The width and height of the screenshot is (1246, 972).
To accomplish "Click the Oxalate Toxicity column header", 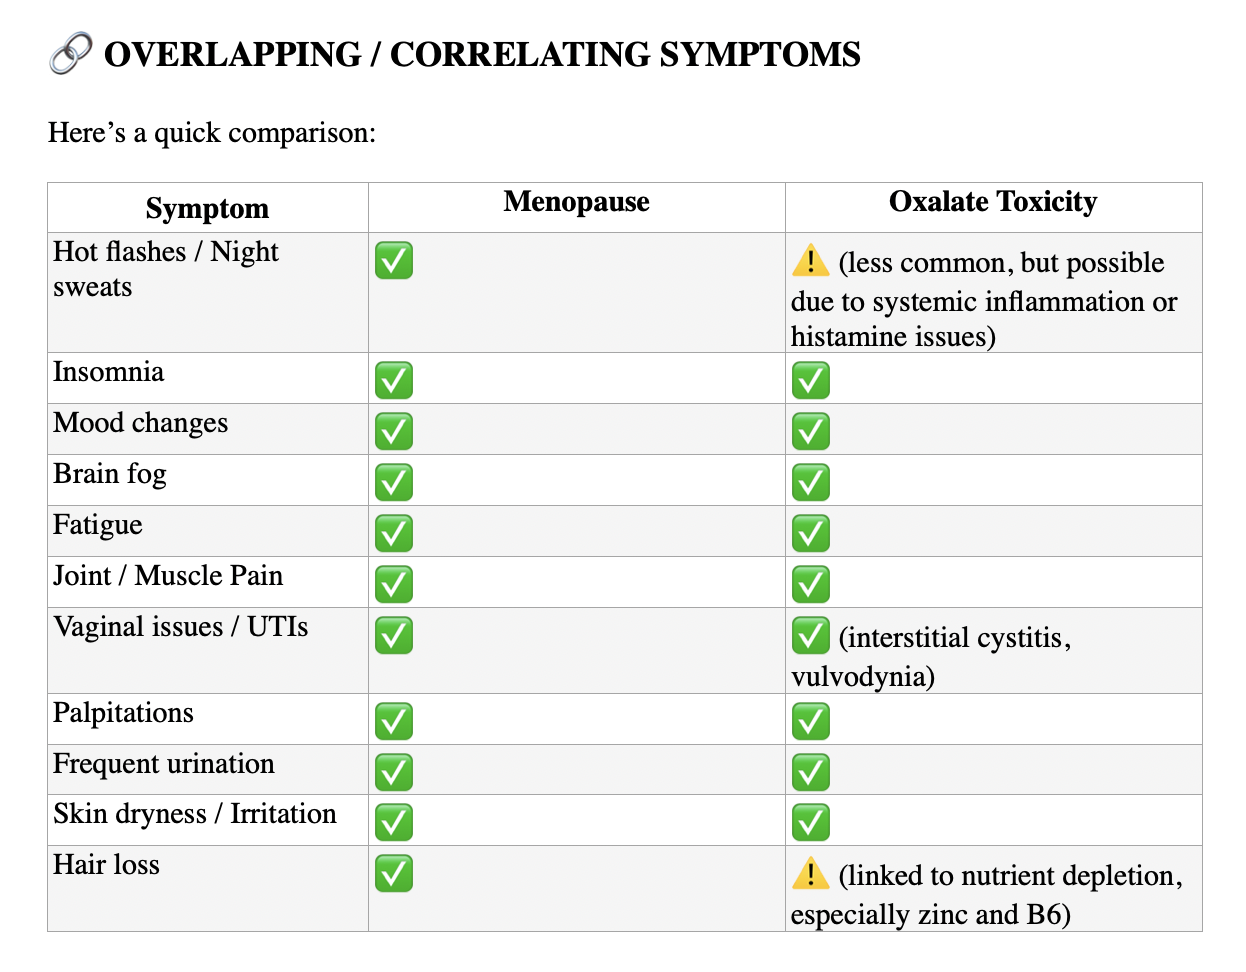I will [x=993, y=202].
